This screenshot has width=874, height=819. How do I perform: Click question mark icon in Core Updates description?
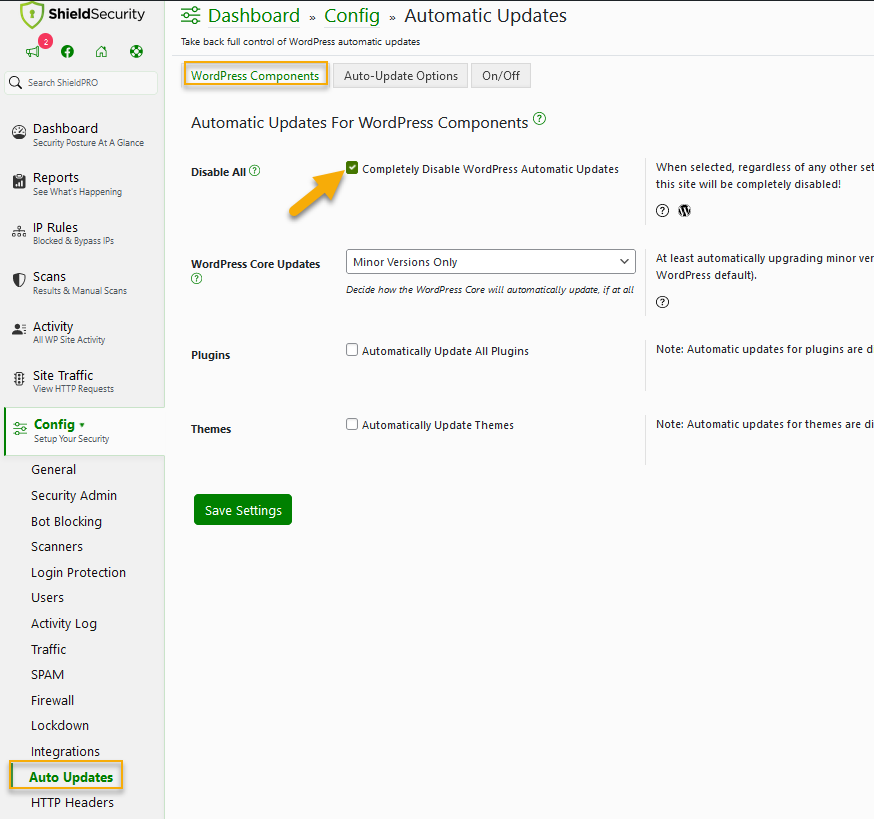pos(662,302)
